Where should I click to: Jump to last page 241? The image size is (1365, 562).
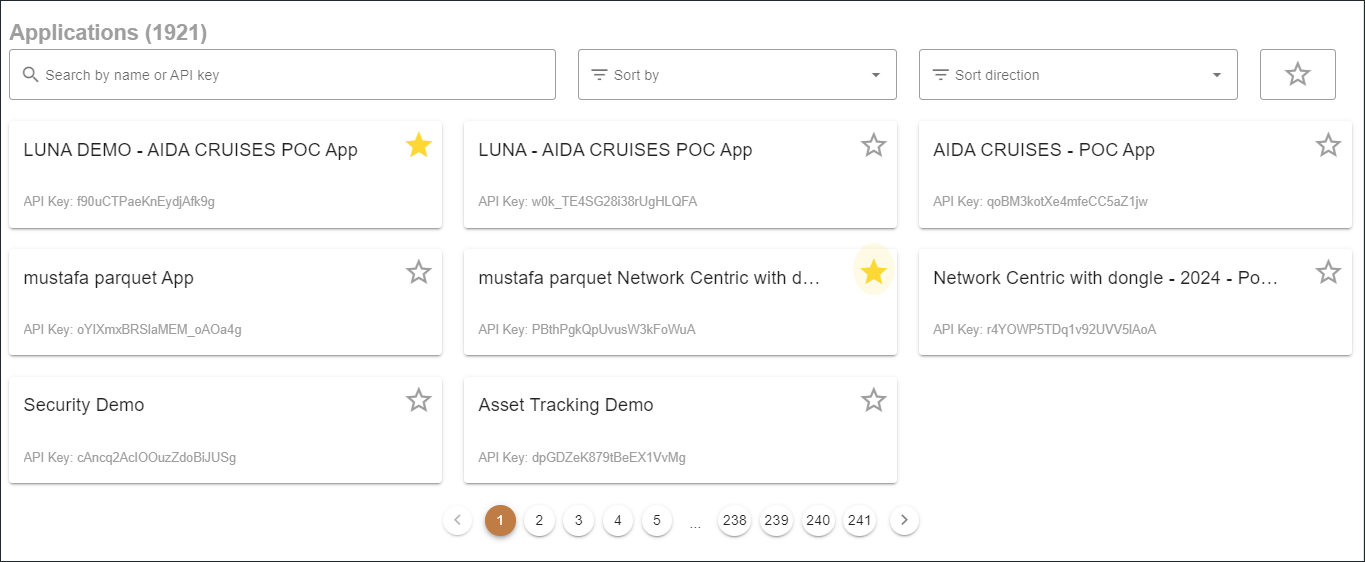coord(859,520)
